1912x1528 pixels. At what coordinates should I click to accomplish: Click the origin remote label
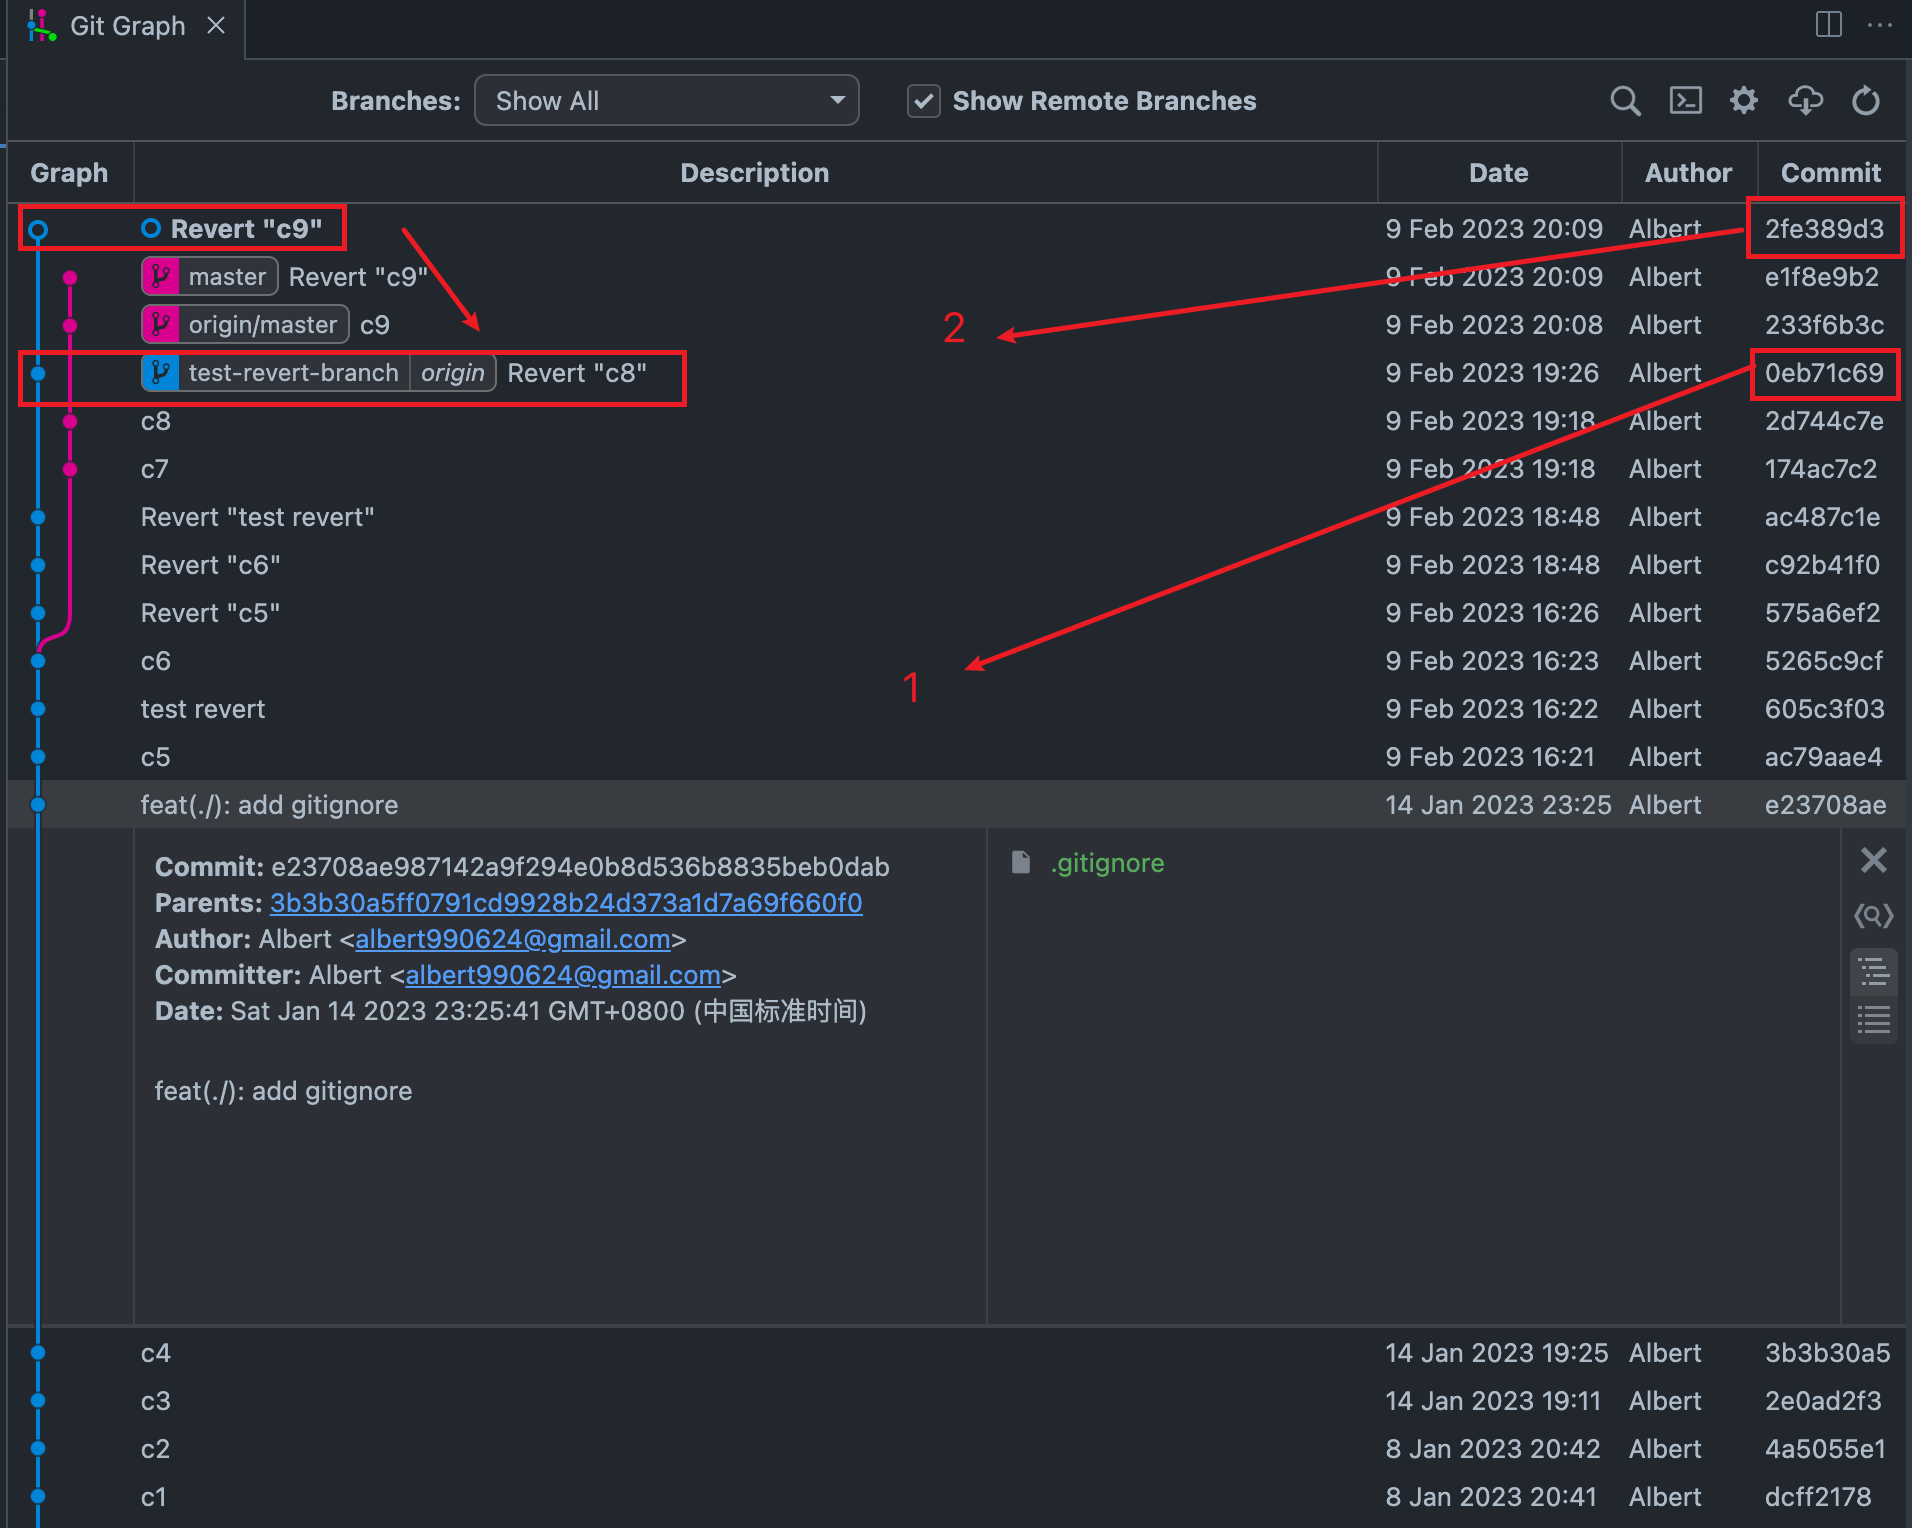coord(453,373)
